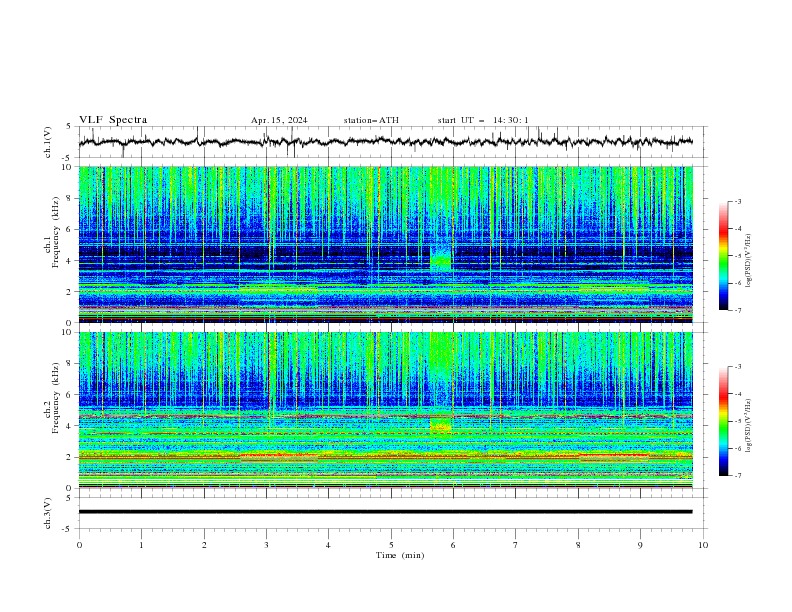The width and height of the screenshot is (792, 612).
Task: Click the ch.2 "Frequency (kHz)" axis title
Action: pyautogui.click(x=55, y=398)
